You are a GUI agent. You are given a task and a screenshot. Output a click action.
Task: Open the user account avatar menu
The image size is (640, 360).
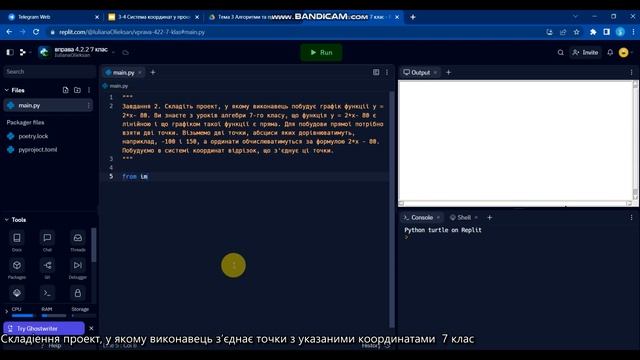pyautogui.click(x=623, y=52)
